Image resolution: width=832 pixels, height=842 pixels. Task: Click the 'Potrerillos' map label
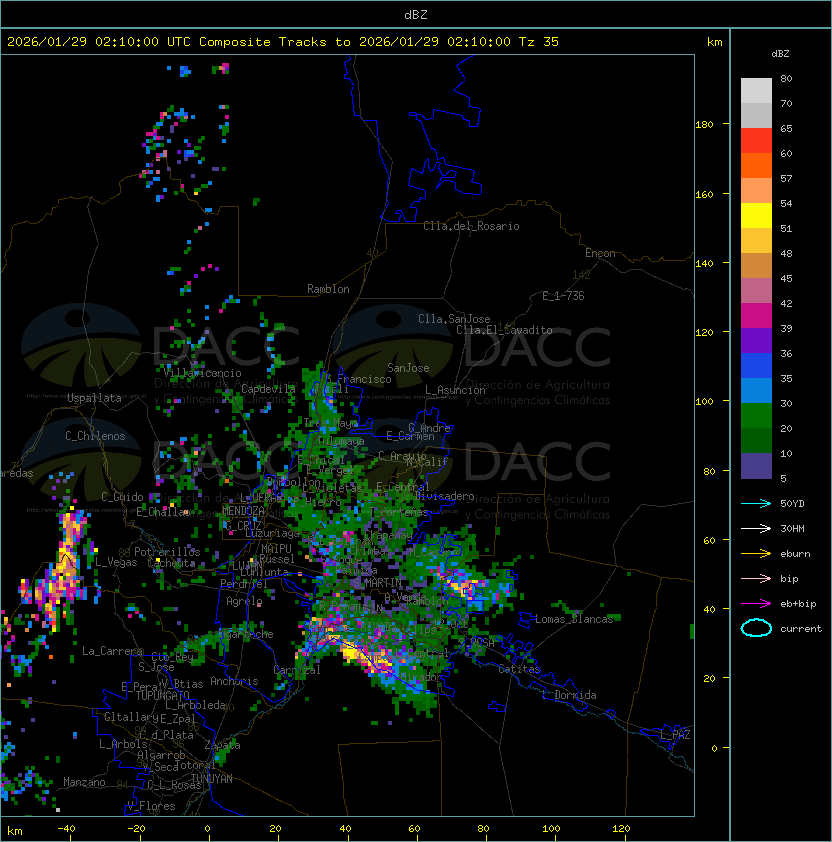(x=167, y=551)
